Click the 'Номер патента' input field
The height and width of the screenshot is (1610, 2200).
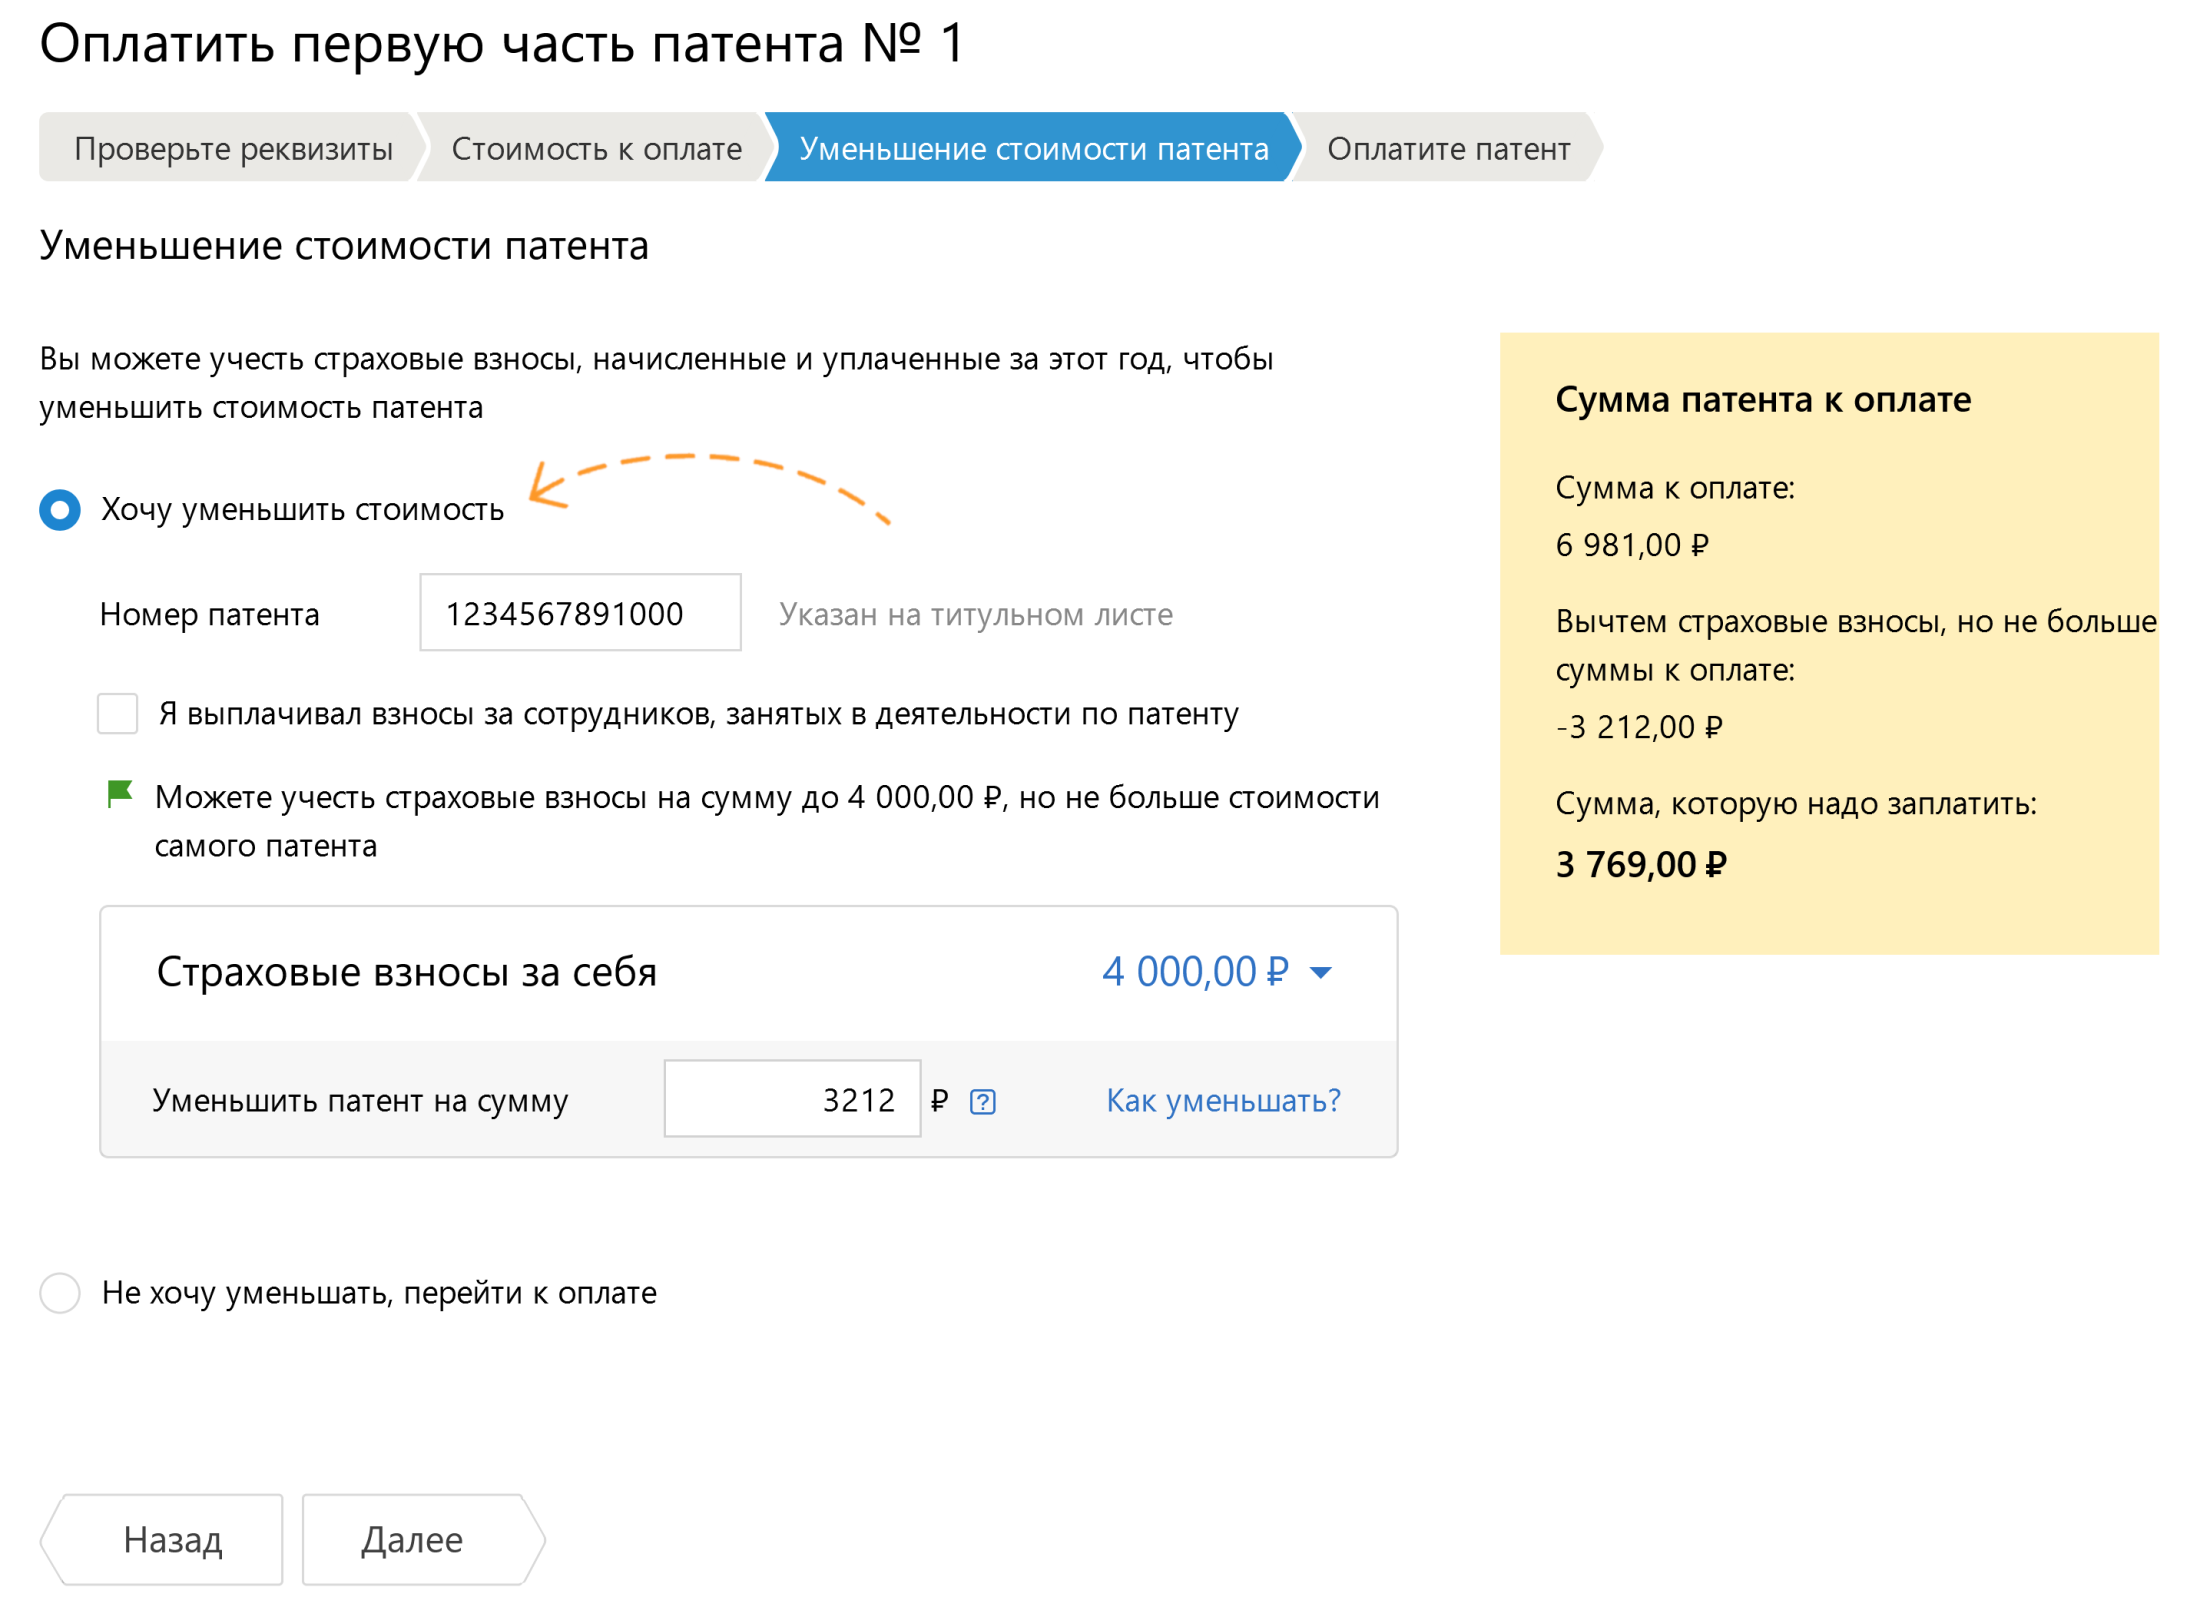(580, 612)
